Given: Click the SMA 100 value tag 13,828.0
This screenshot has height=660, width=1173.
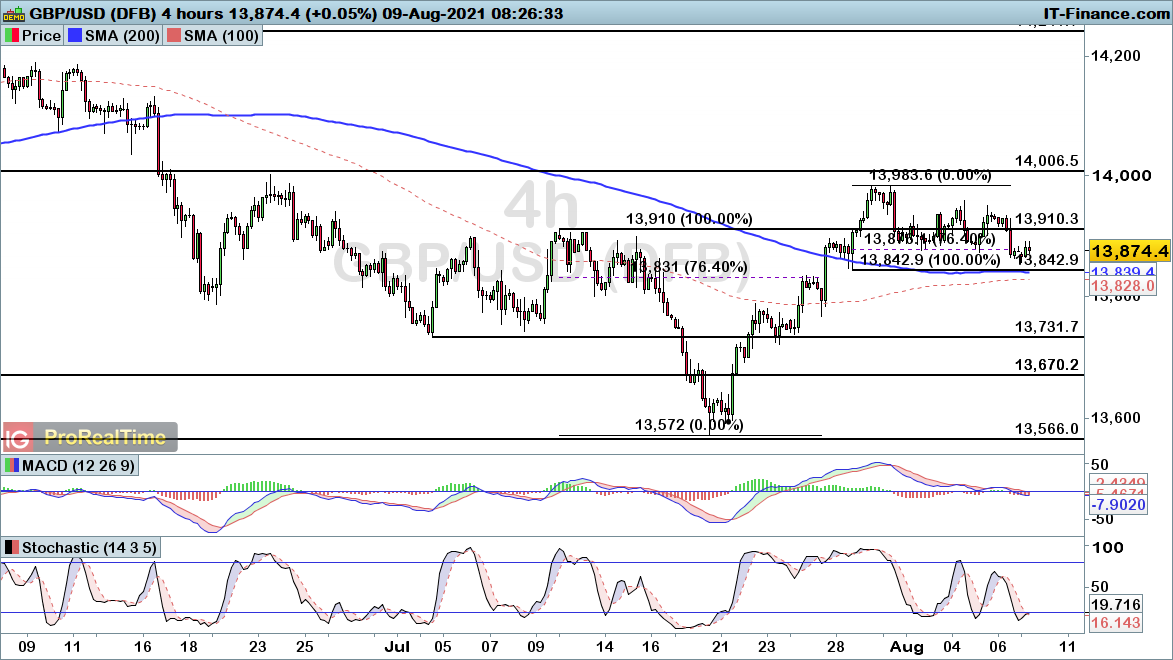Looking at the screenshot, I should coord(1123,286).
